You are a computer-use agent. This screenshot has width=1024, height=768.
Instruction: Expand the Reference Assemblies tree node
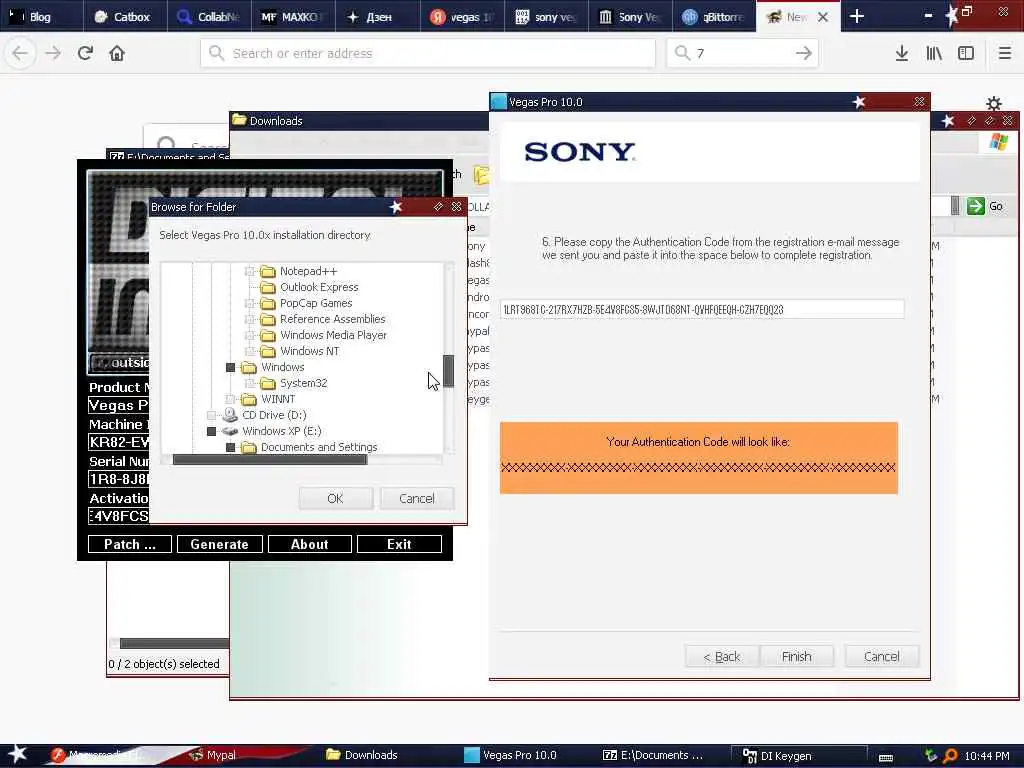[249, 319]
